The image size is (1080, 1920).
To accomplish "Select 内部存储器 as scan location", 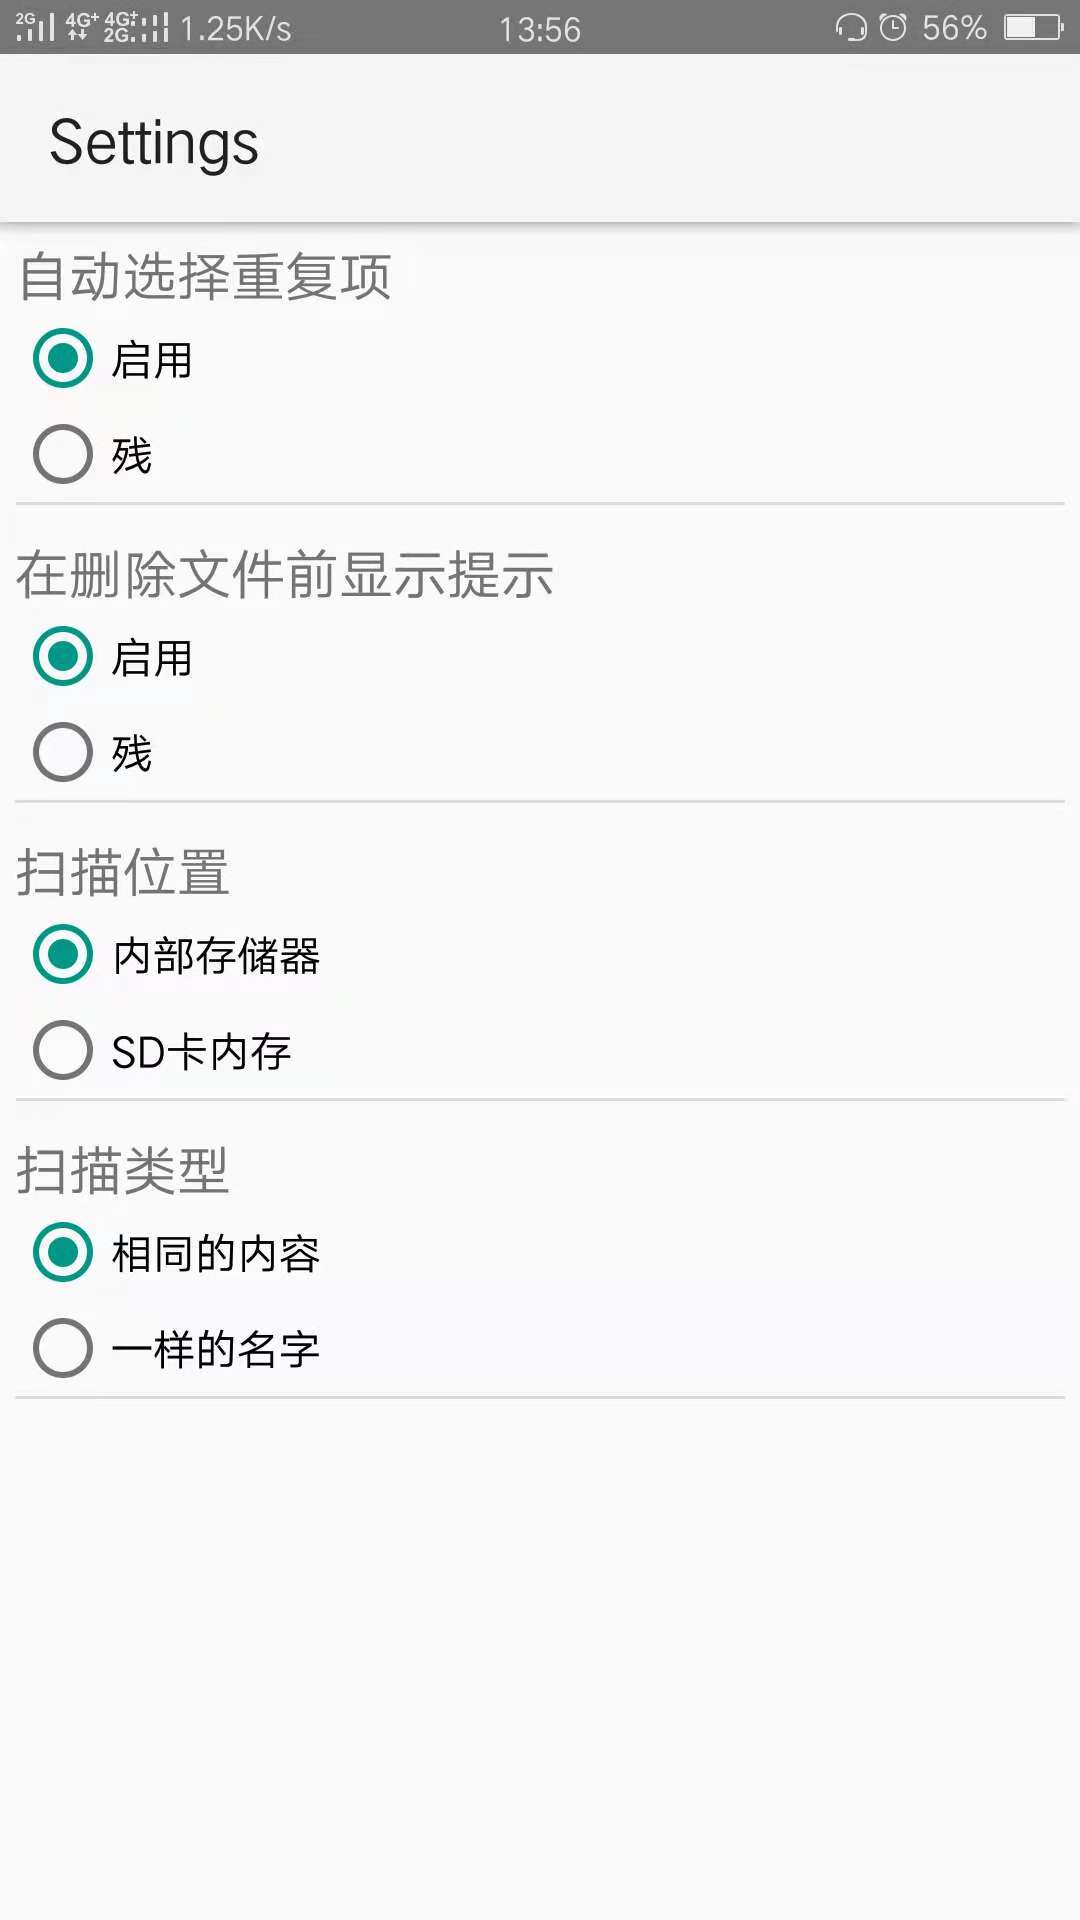I will 63,954.
